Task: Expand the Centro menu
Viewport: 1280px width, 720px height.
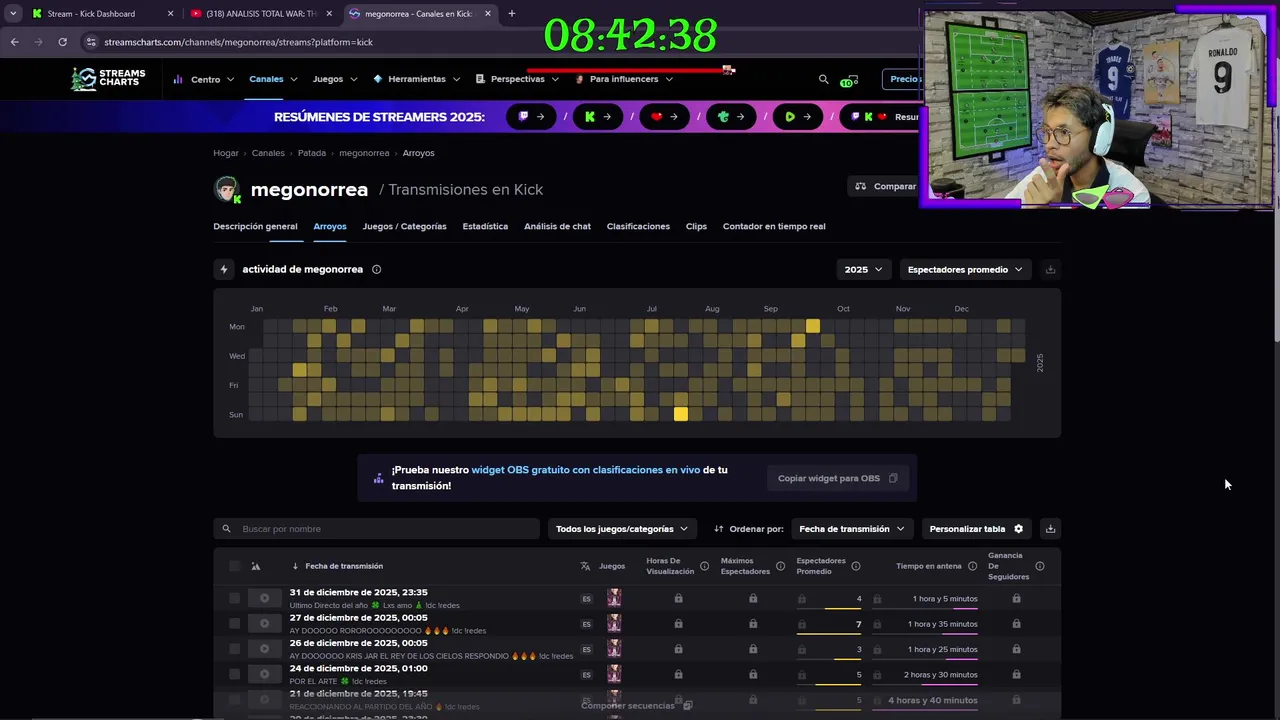Action: coord(204,79)
